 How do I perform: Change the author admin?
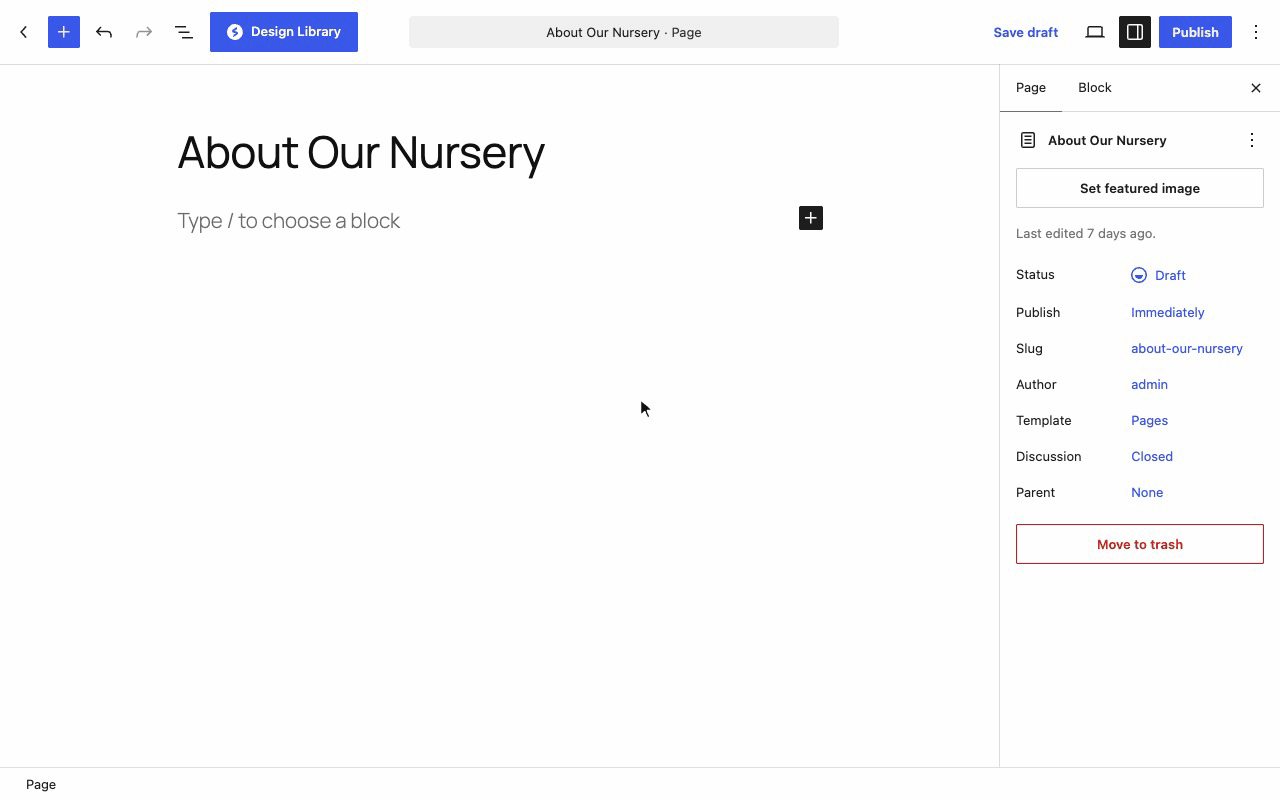pos(1149,384)
